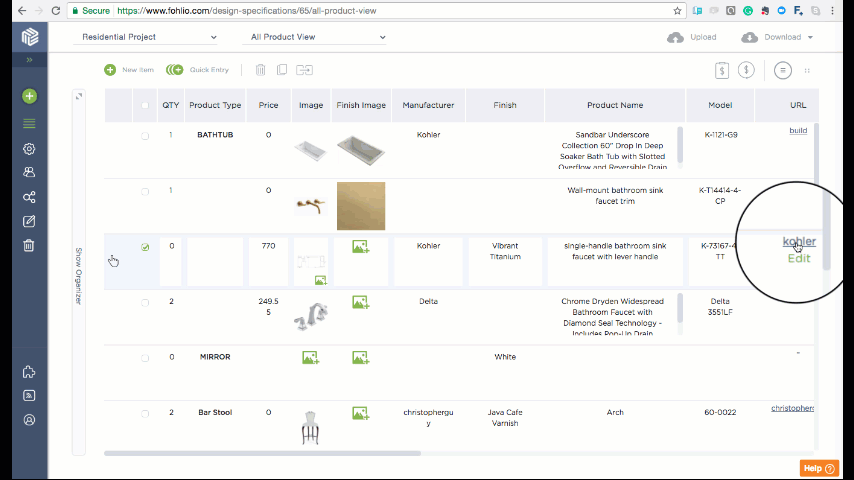Check the MIRROR row checkbox

pos(145,359)
